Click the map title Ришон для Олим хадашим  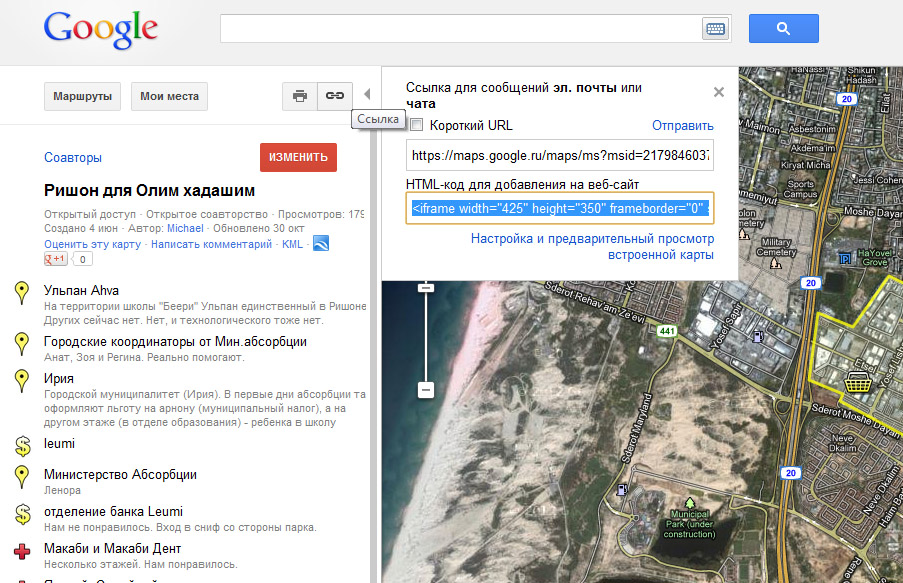[x=149, y=191]
